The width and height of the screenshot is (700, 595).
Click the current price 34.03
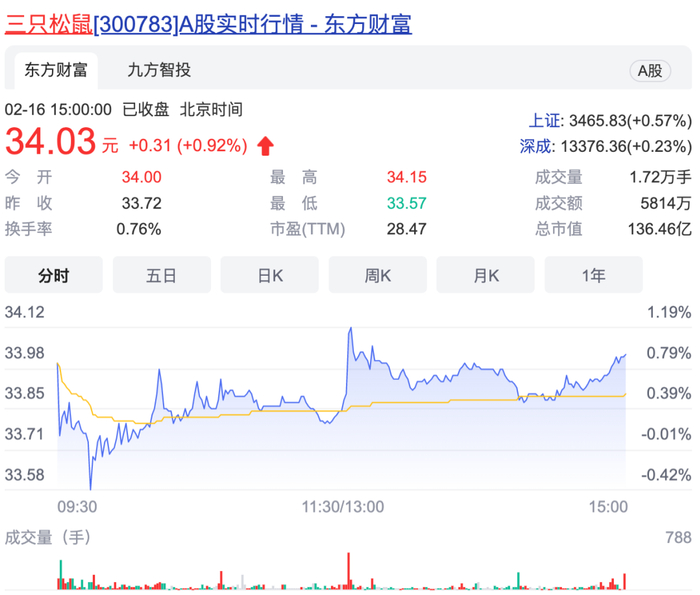tap(50, 141)
